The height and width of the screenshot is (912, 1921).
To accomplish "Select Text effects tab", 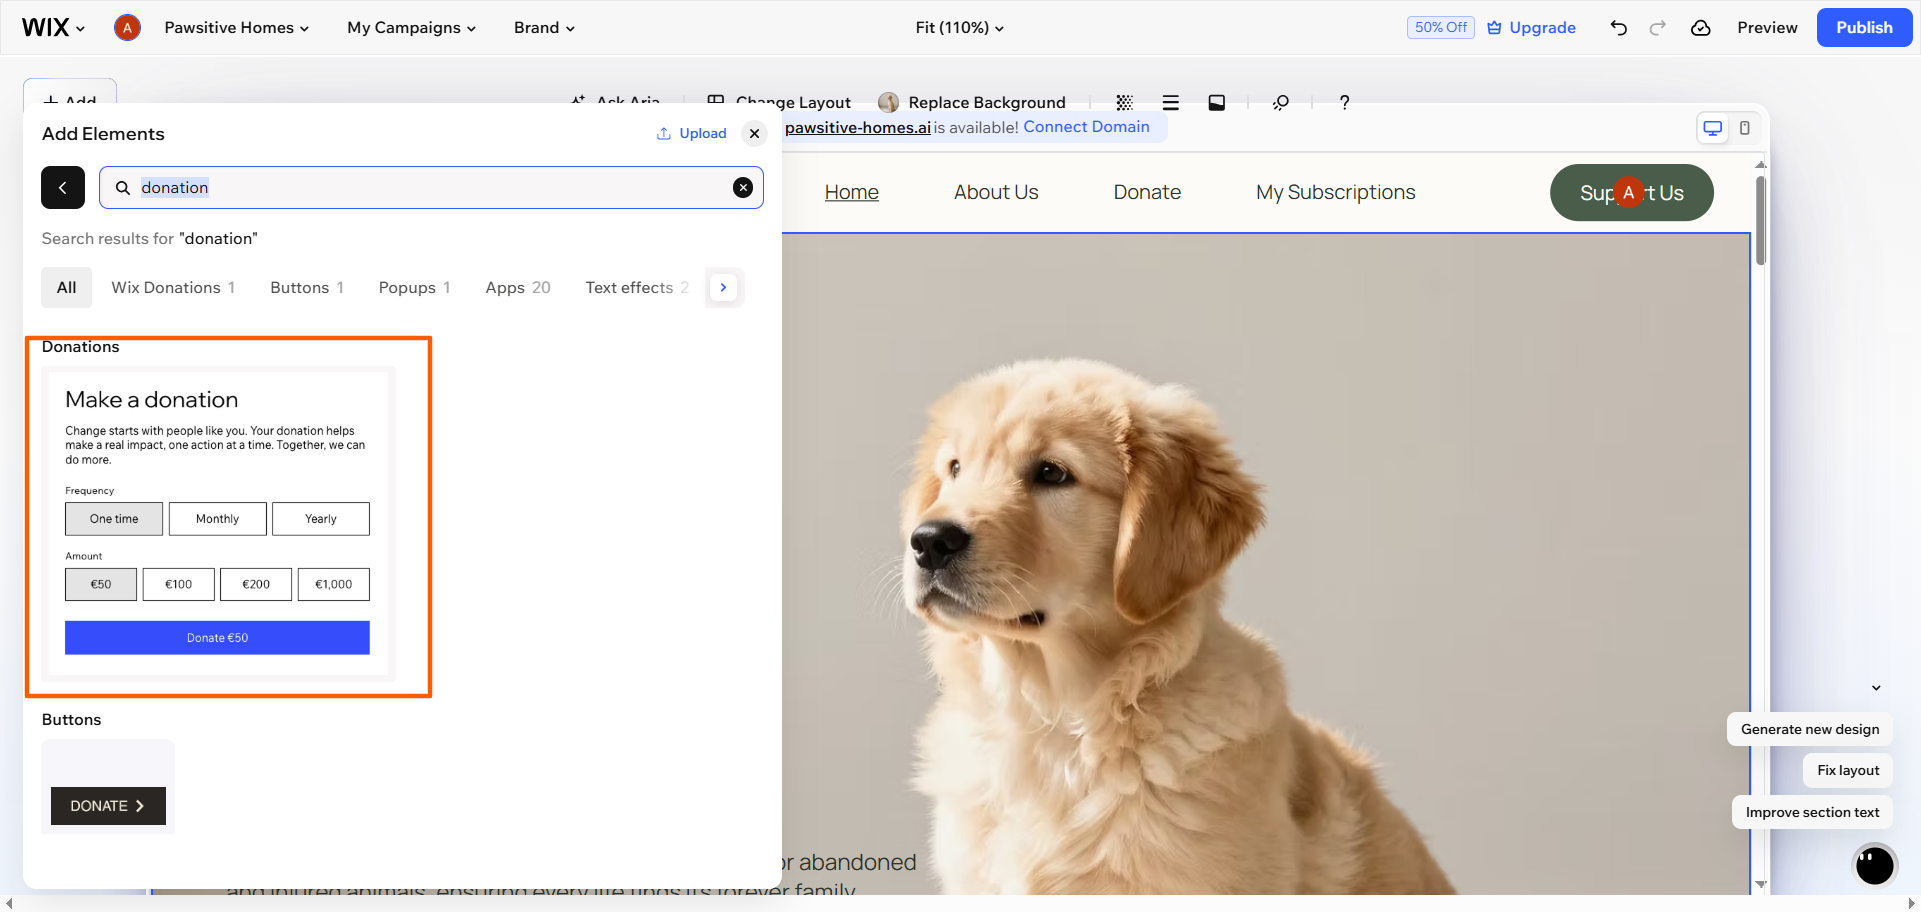I will coord(636,287).
